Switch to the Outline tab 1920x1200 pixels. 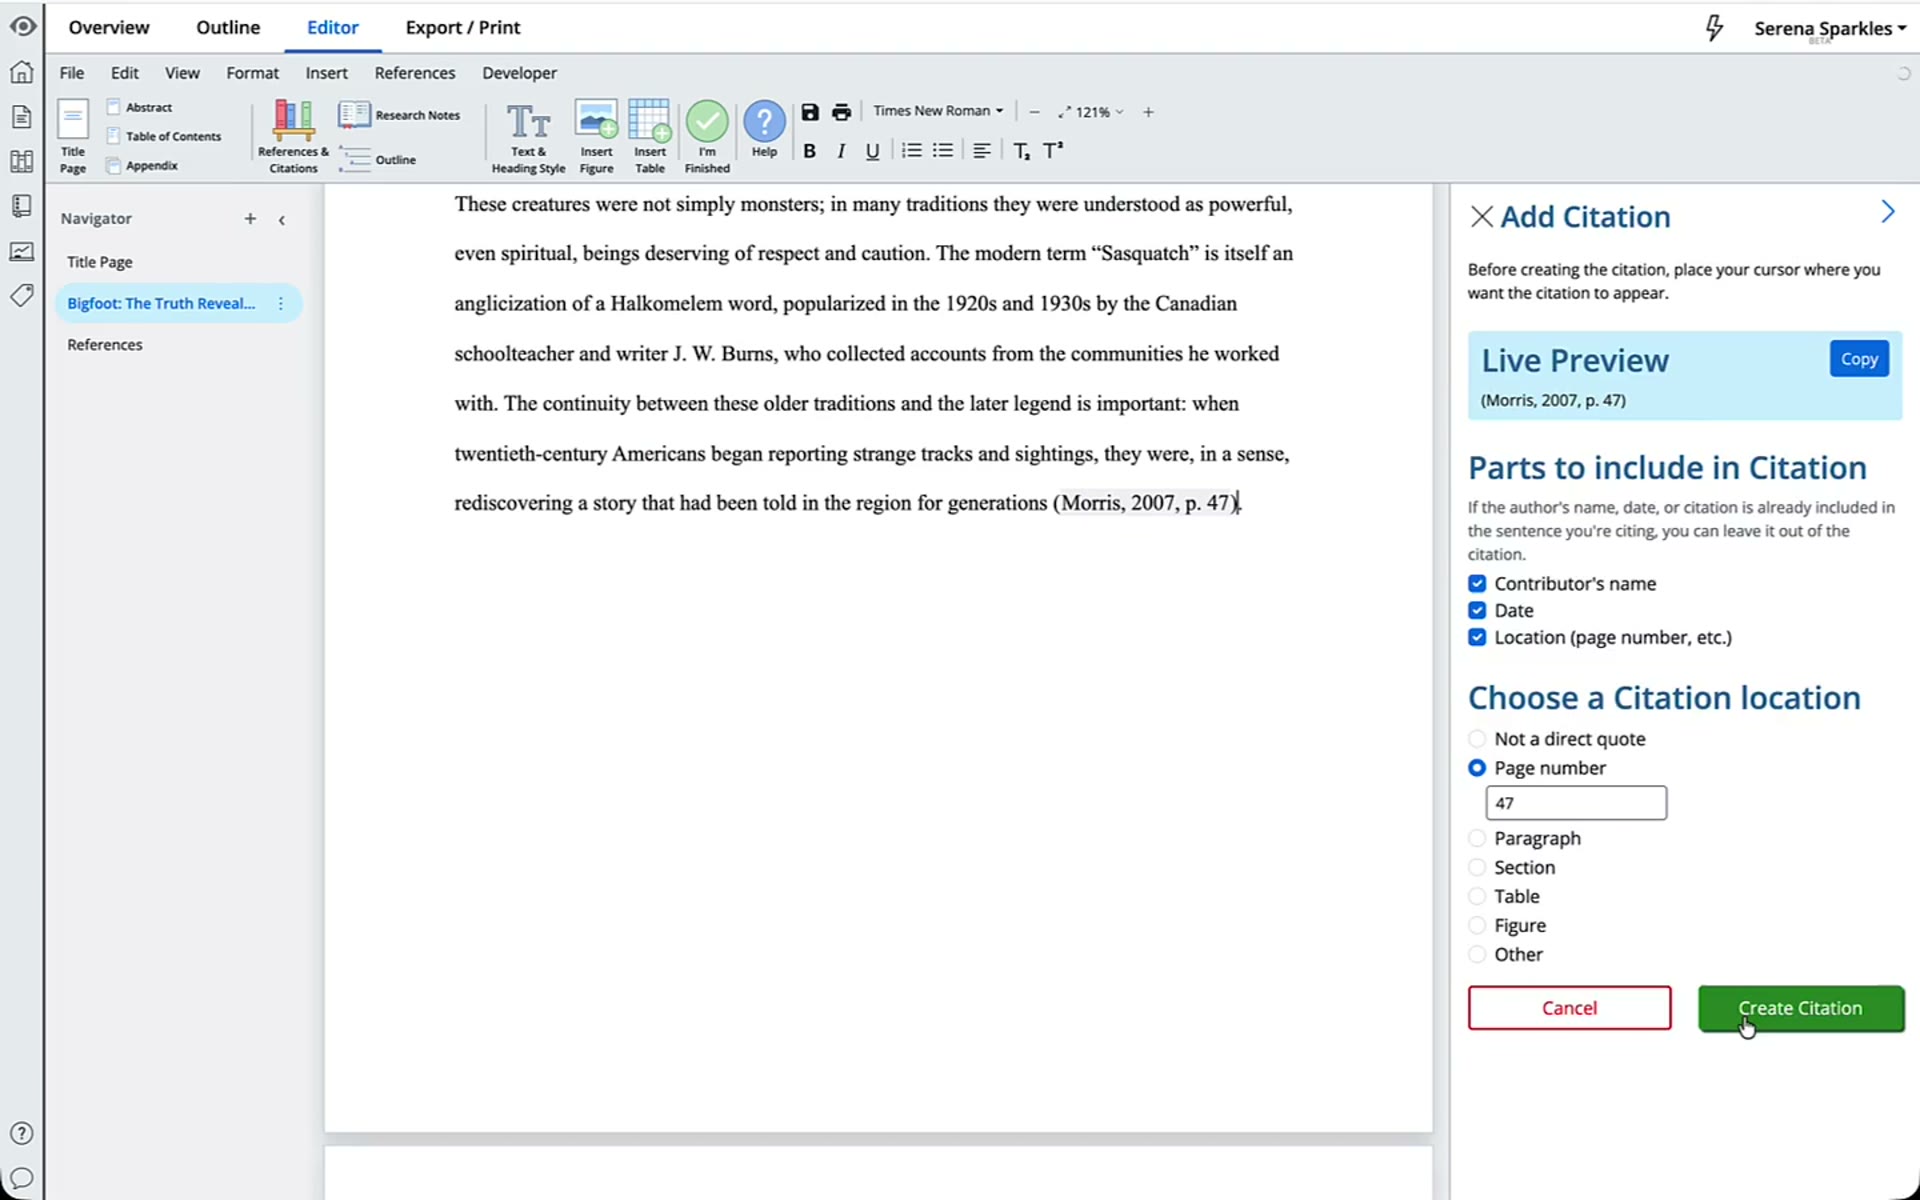[228, 27]
